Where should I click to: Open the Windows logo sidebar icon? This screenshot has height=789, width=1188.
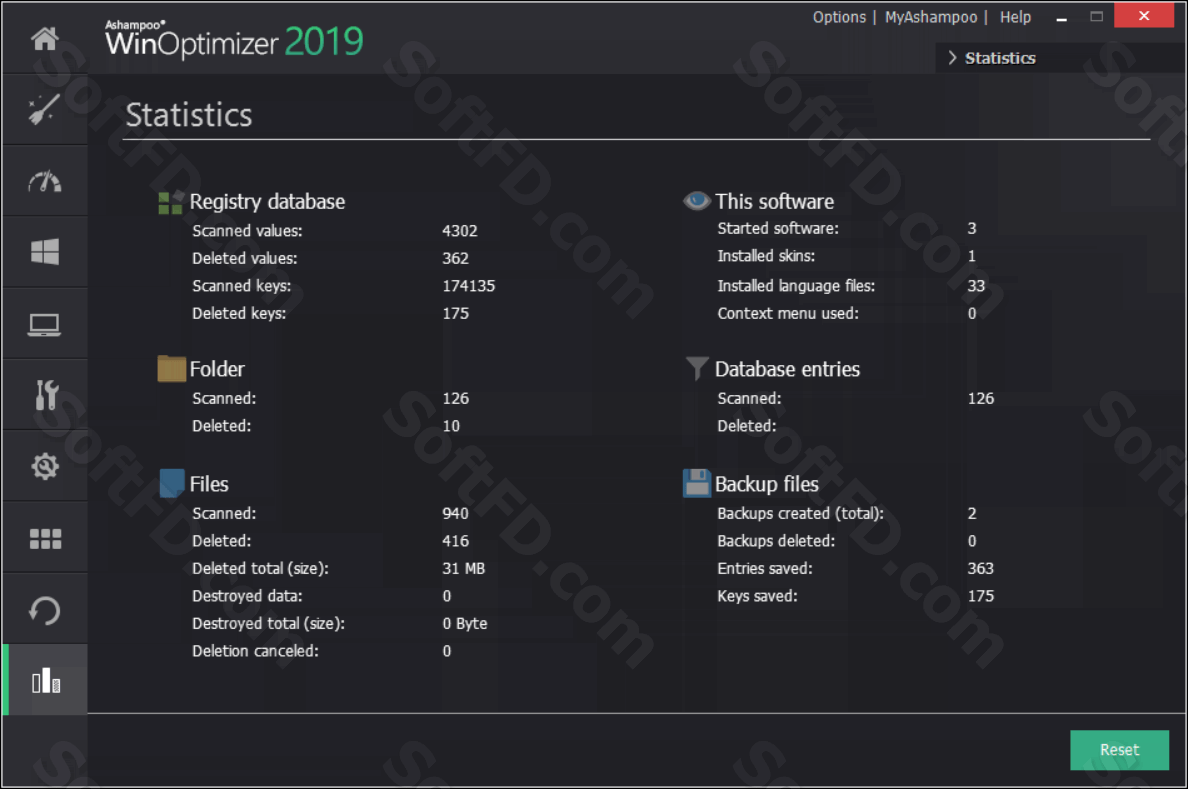click(45, 252)
